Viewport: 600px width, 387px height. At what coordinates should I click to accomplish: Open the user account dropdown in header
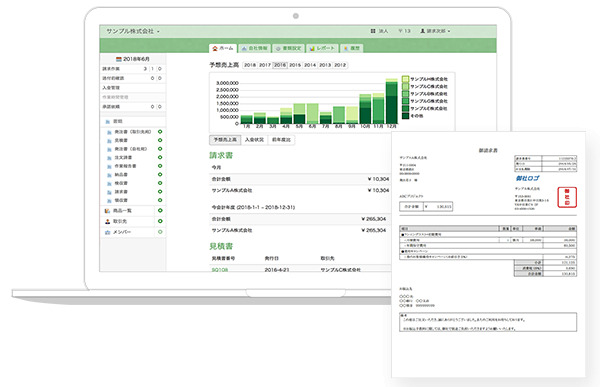click(435, 31)
